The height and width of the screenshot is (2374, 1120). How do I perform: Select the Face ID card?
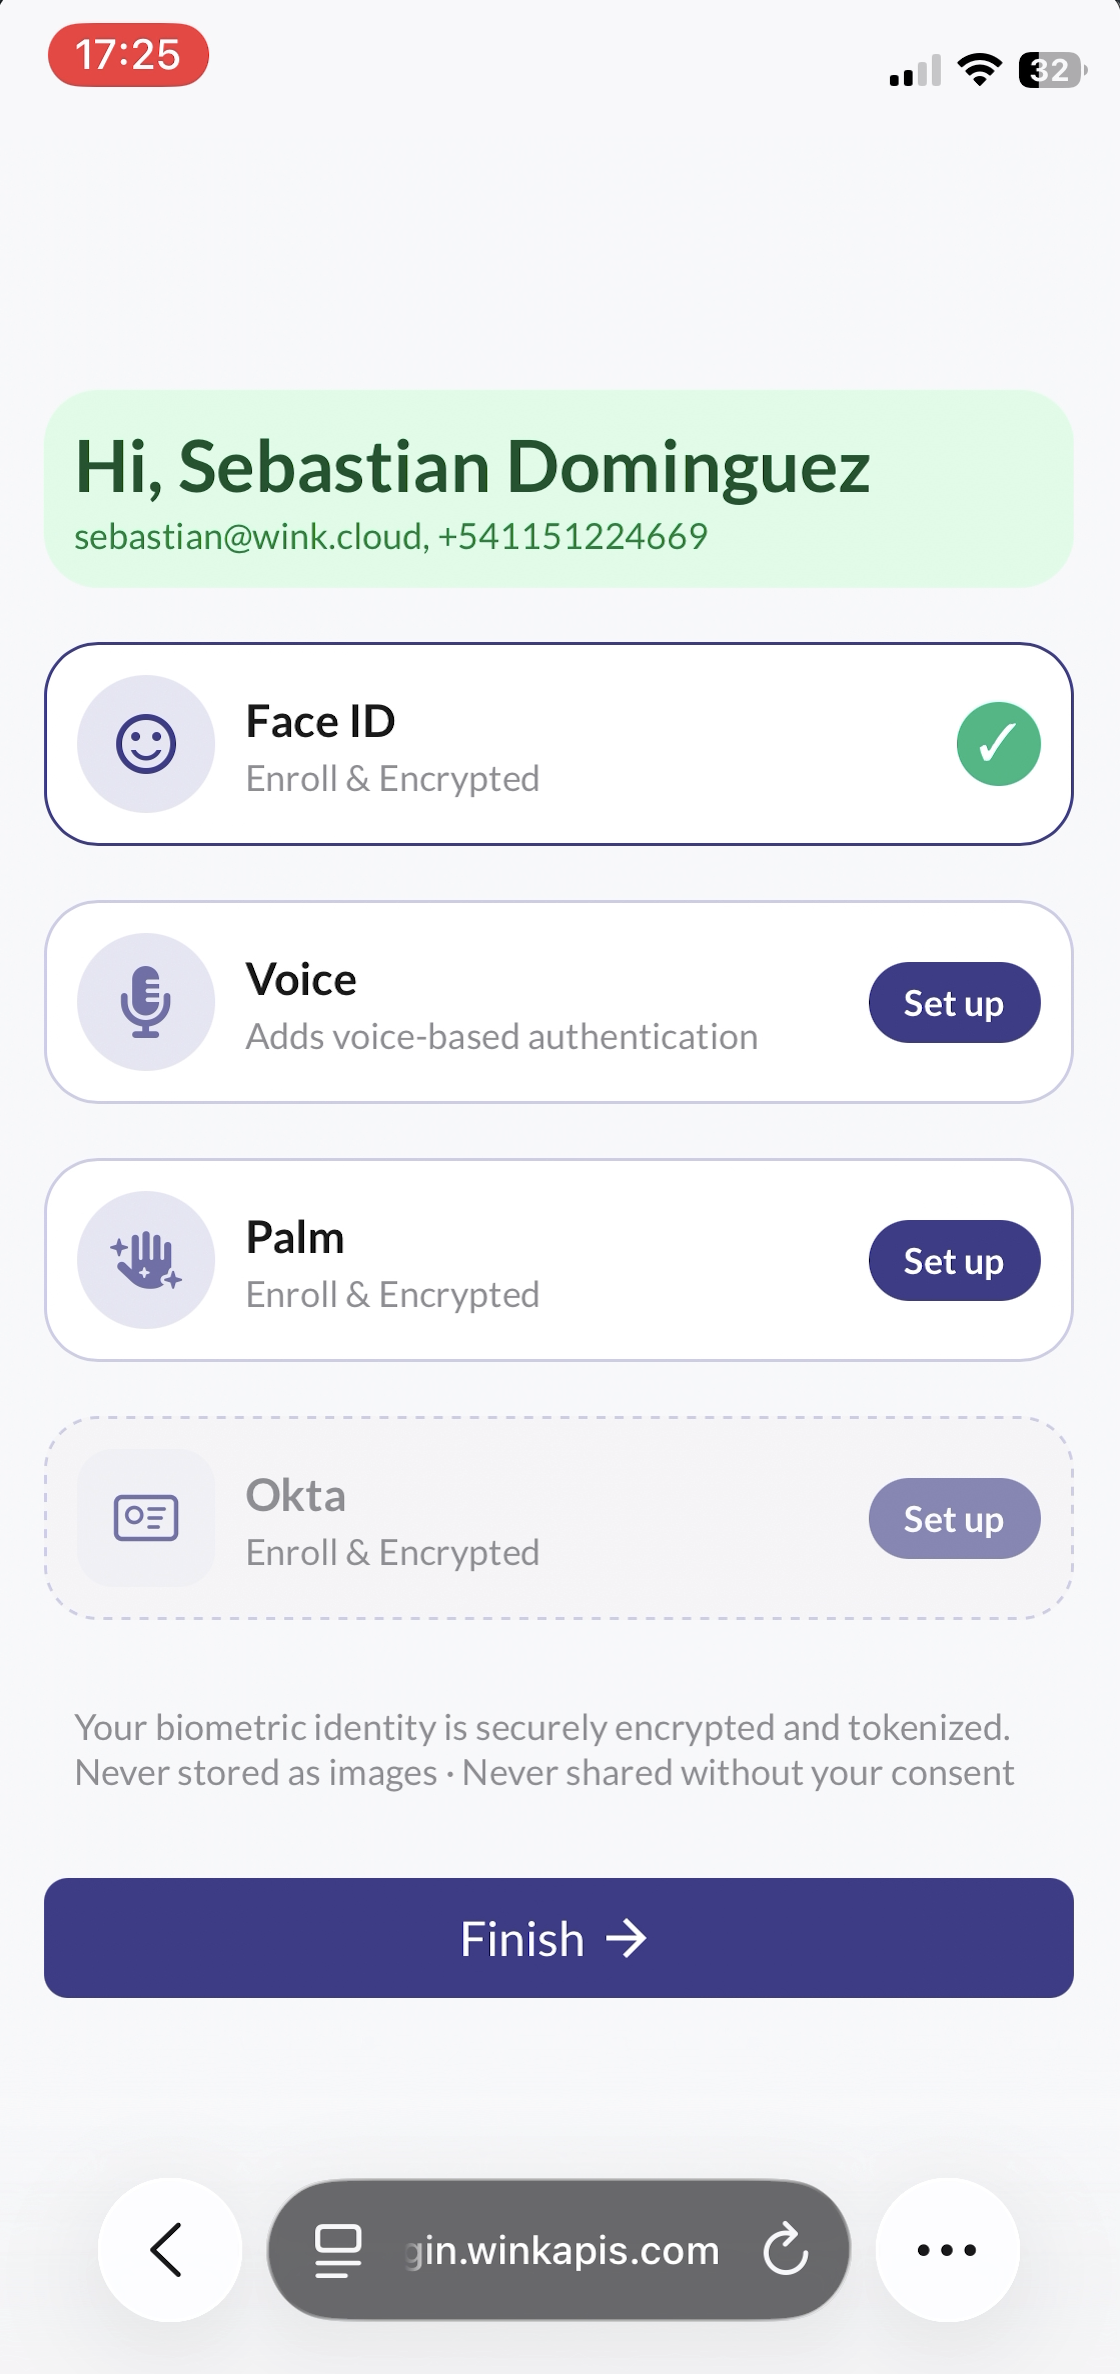point(559,744)
